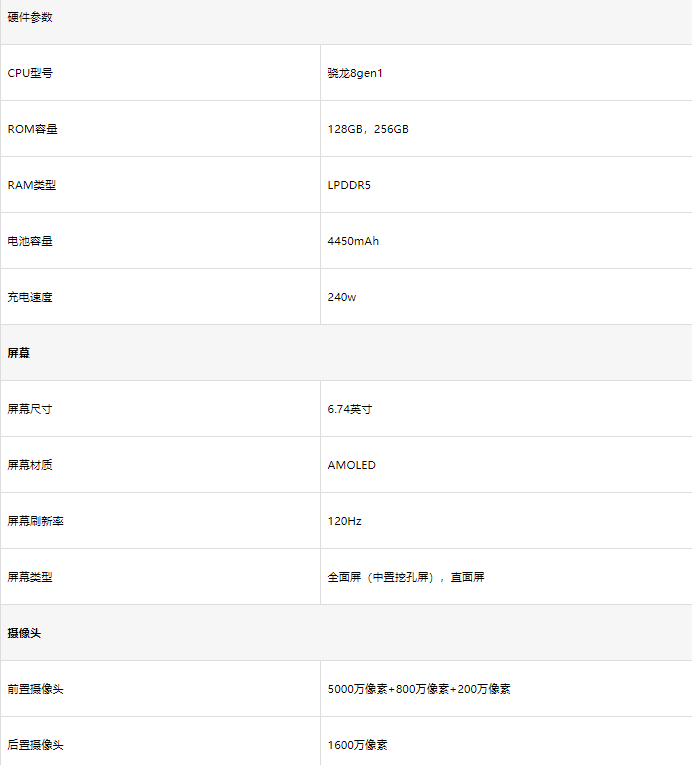Click the 5000万像素+800万像素+200万像素 value
Screen dimensions: 692x765
click(x=419, y=689)
